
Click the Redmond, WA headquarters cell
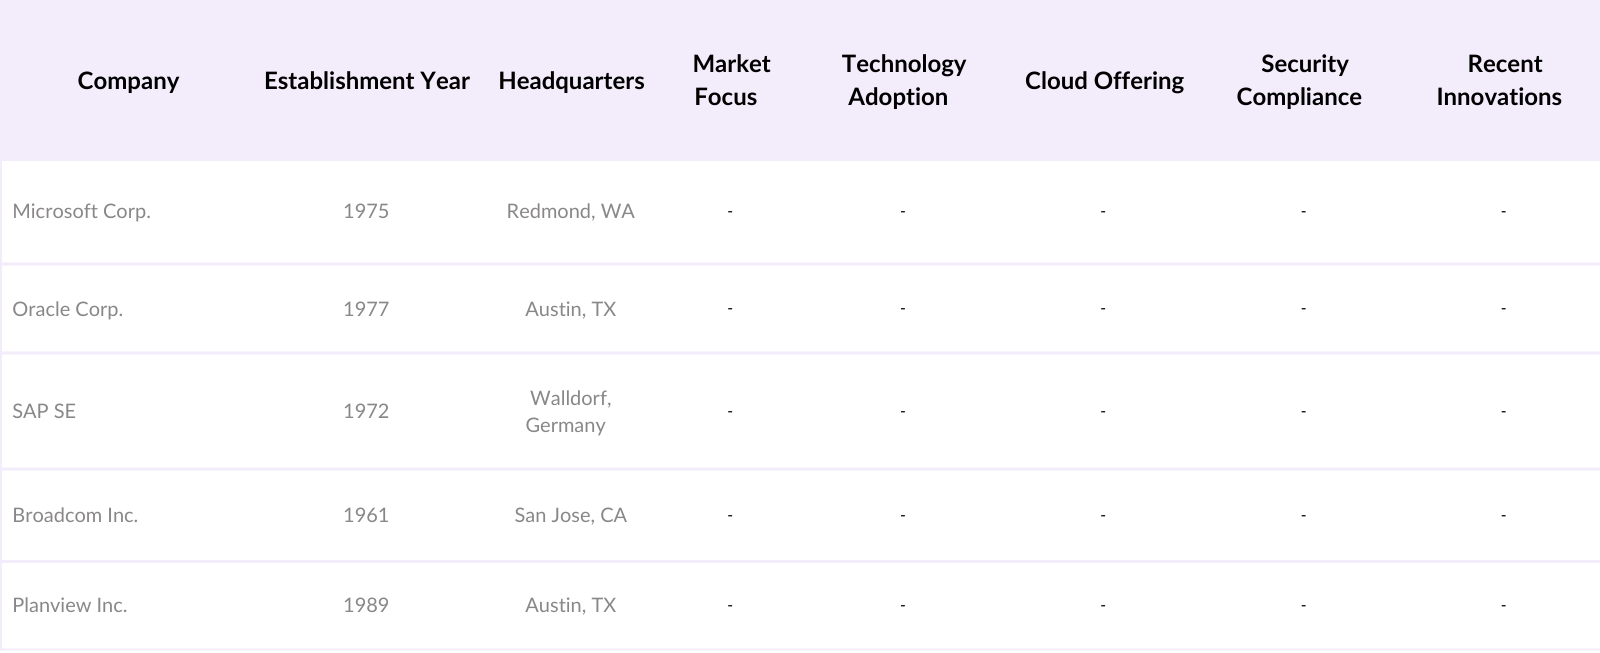[x=570, y=211]
